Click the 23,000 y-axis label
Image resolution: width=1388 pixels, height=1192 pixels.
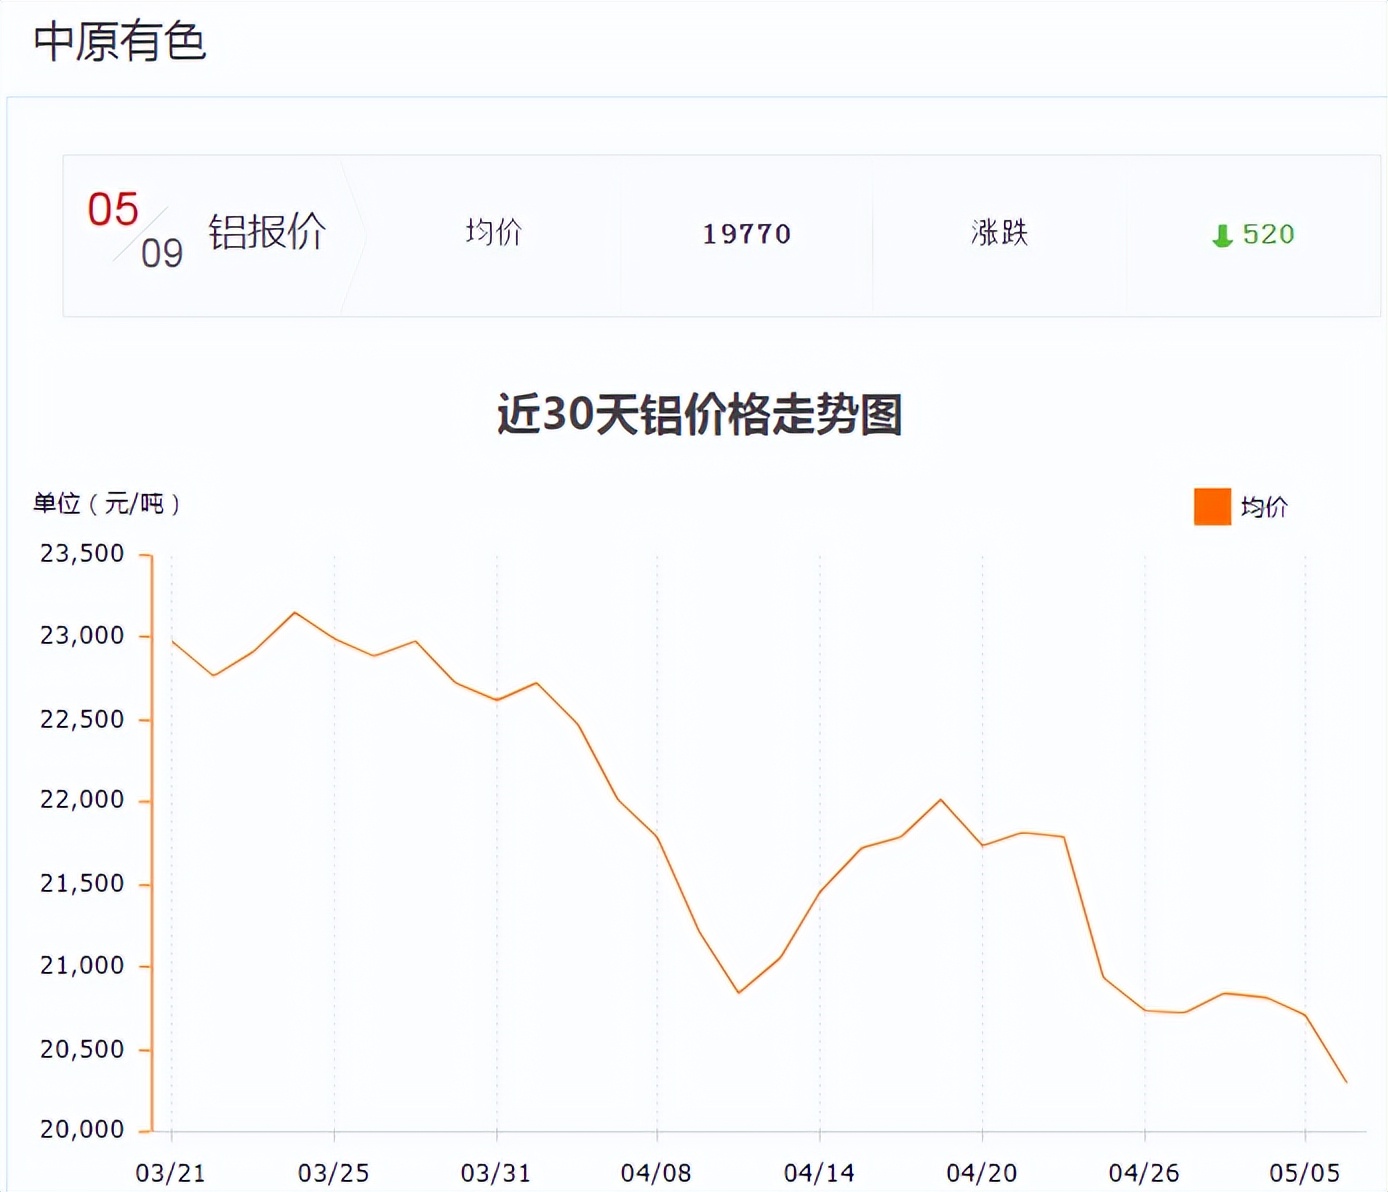(x=82, y=636)
